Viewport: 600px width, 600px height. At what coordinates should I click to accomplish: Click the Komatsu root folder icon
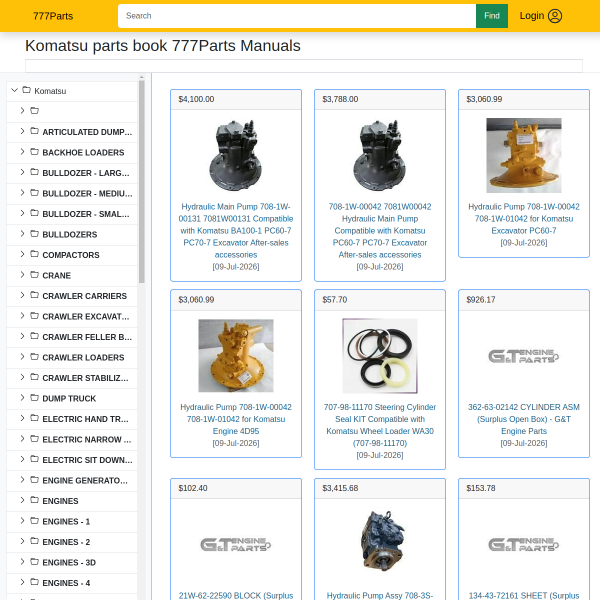click(26, 90)
